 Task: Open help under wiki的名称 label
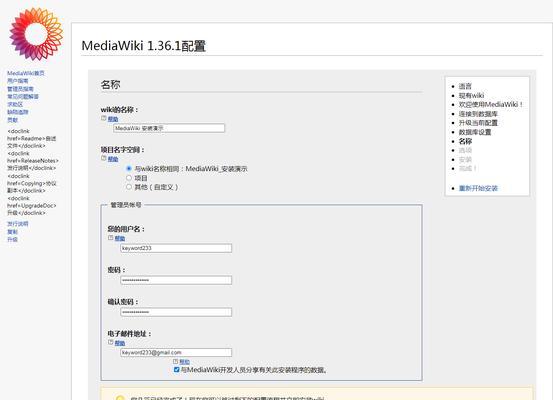click(113, 119)
